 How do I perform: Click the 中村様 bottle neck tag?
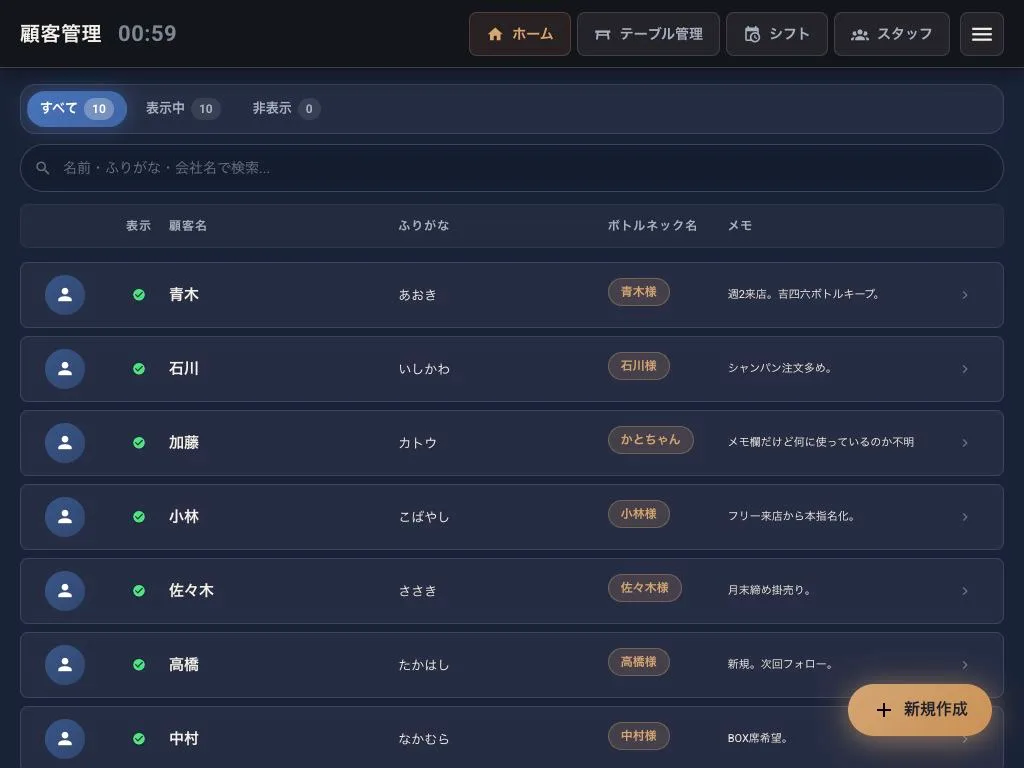click(x=638, y=736)
